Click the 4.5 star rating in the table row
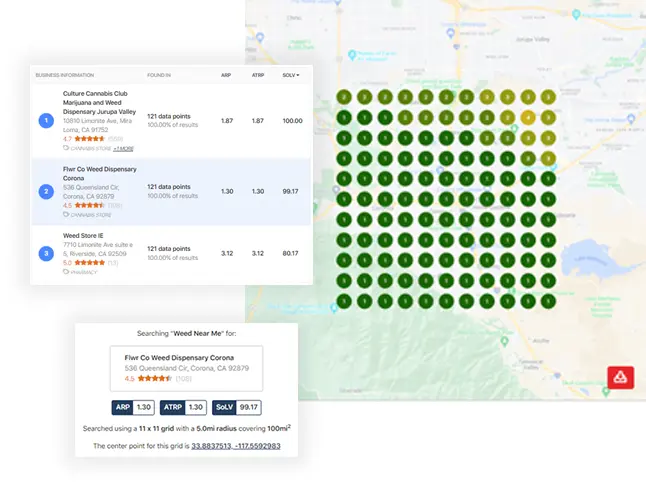 pyautogui.click(x=84, y=205)
